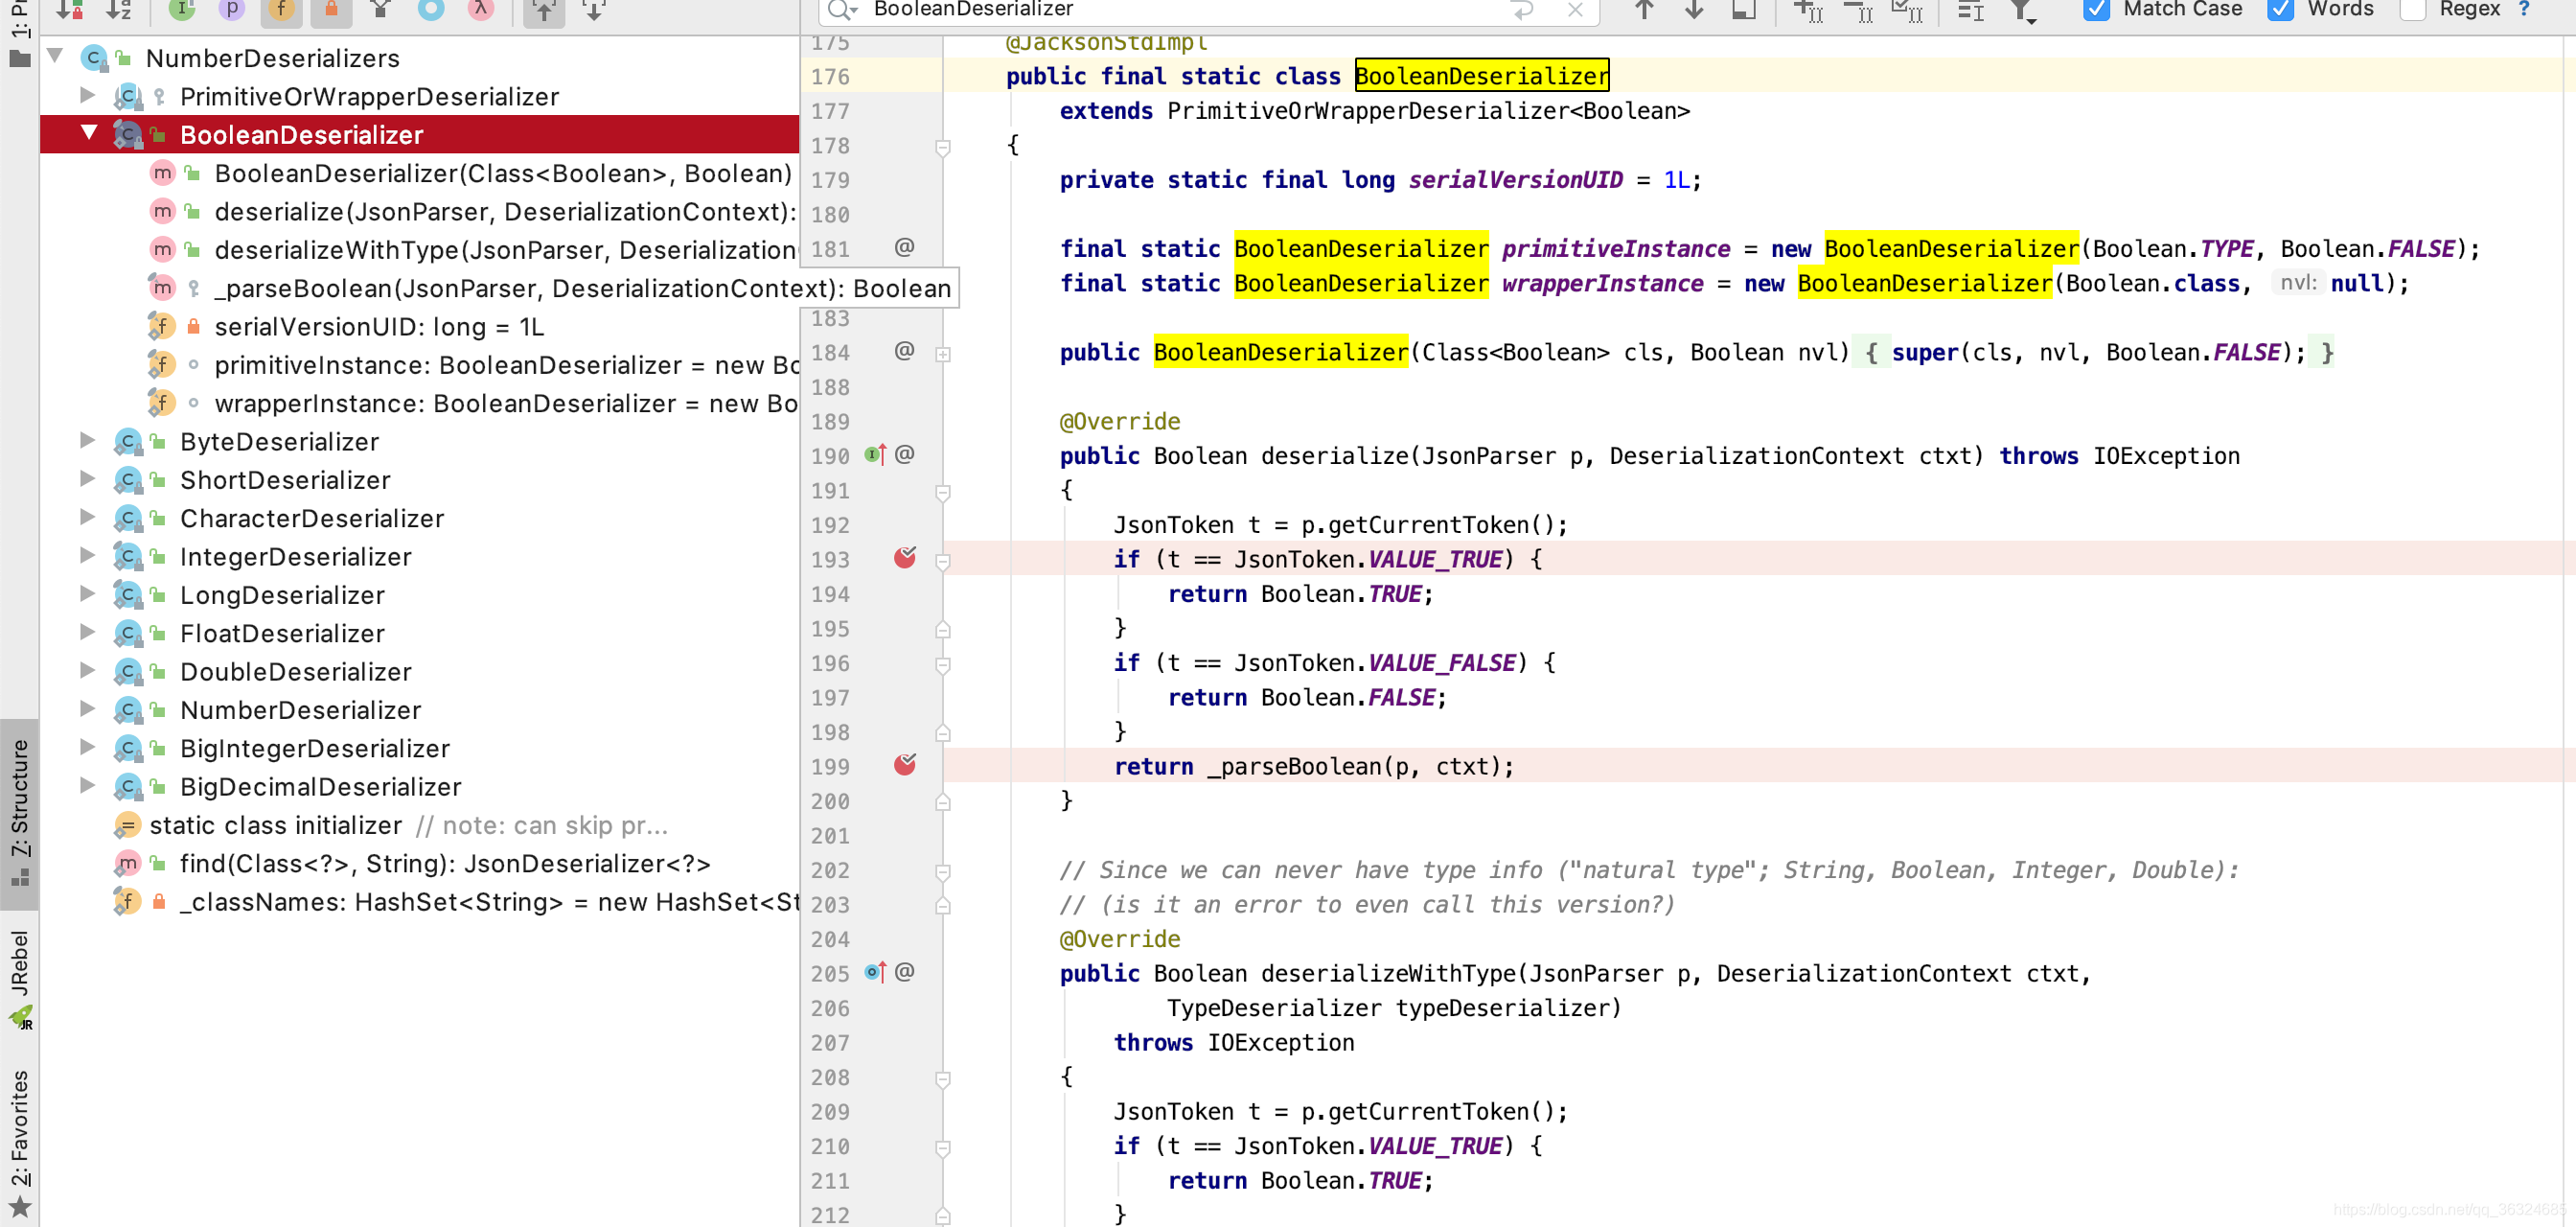Enable the Regex checkbox
Viewport: 2576px width, 1227px height.
[x=2413, y=10]
